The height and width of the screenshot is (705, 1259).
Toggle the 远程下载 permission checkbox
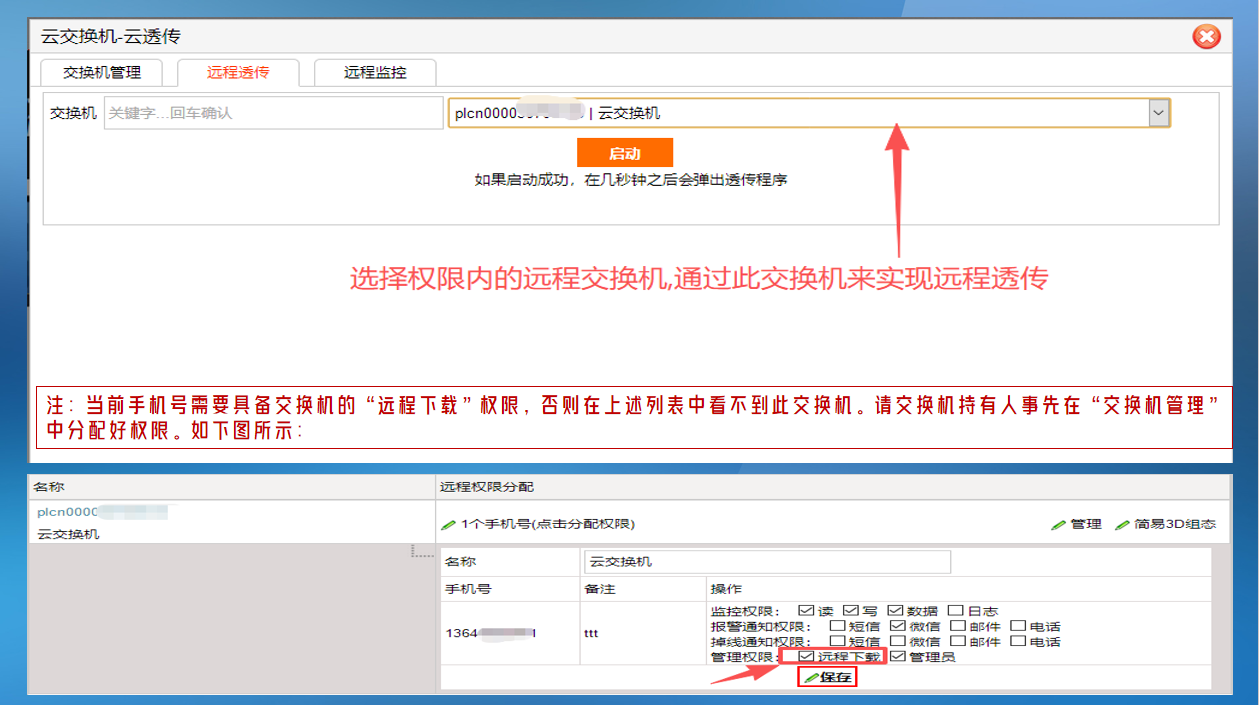click(807, 656)
